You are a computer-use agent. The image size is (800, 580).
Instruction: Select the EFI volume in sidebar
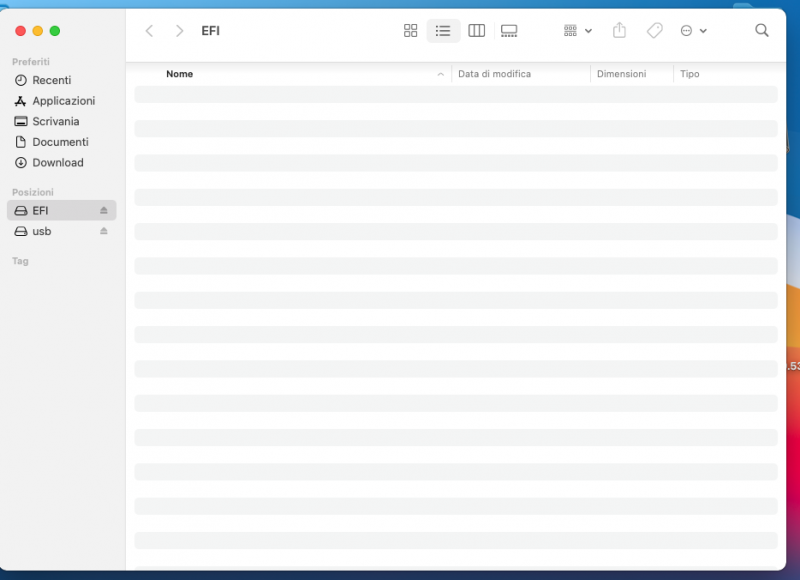pos(62,211)
